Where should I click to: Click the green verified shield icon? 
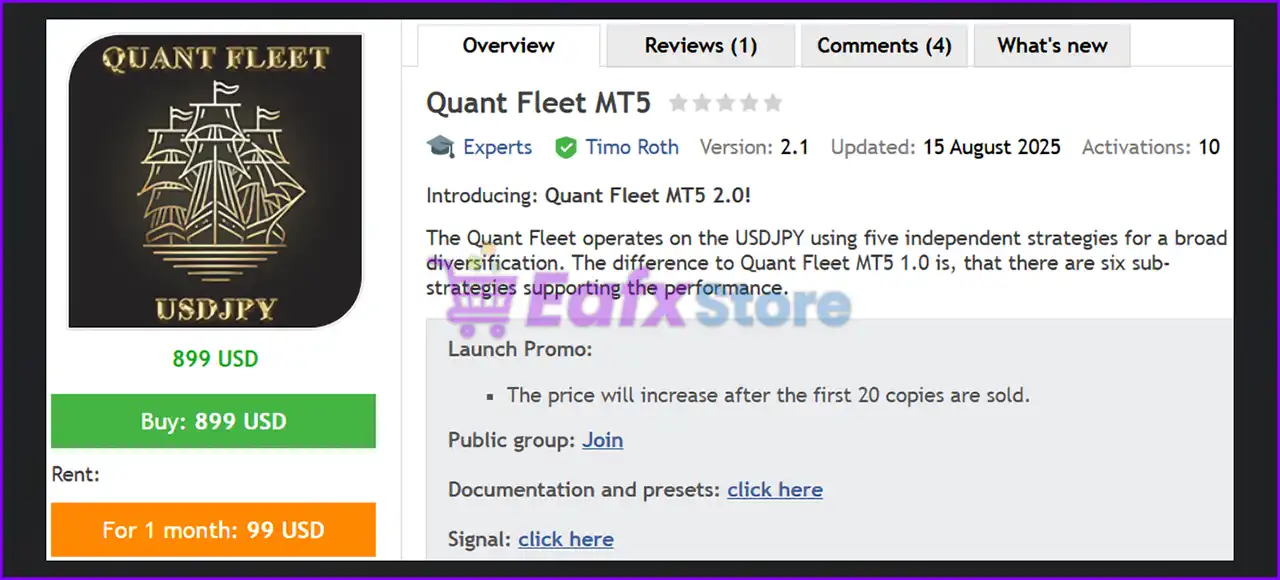(566, 148)
